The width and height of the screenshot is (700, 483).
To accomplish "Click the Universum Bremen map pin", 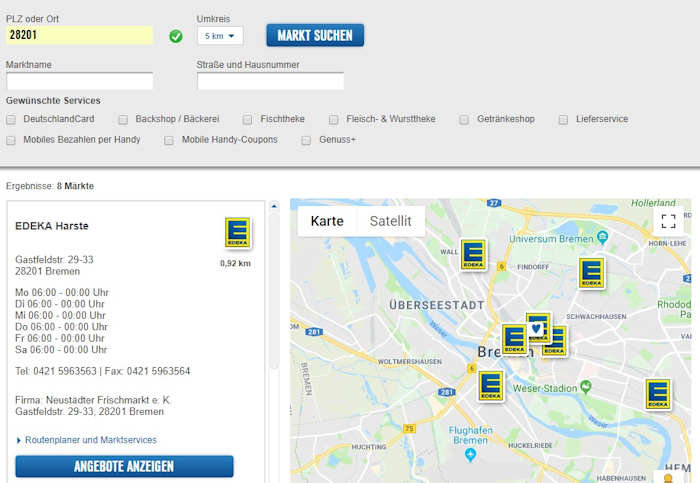I will 603,237.
